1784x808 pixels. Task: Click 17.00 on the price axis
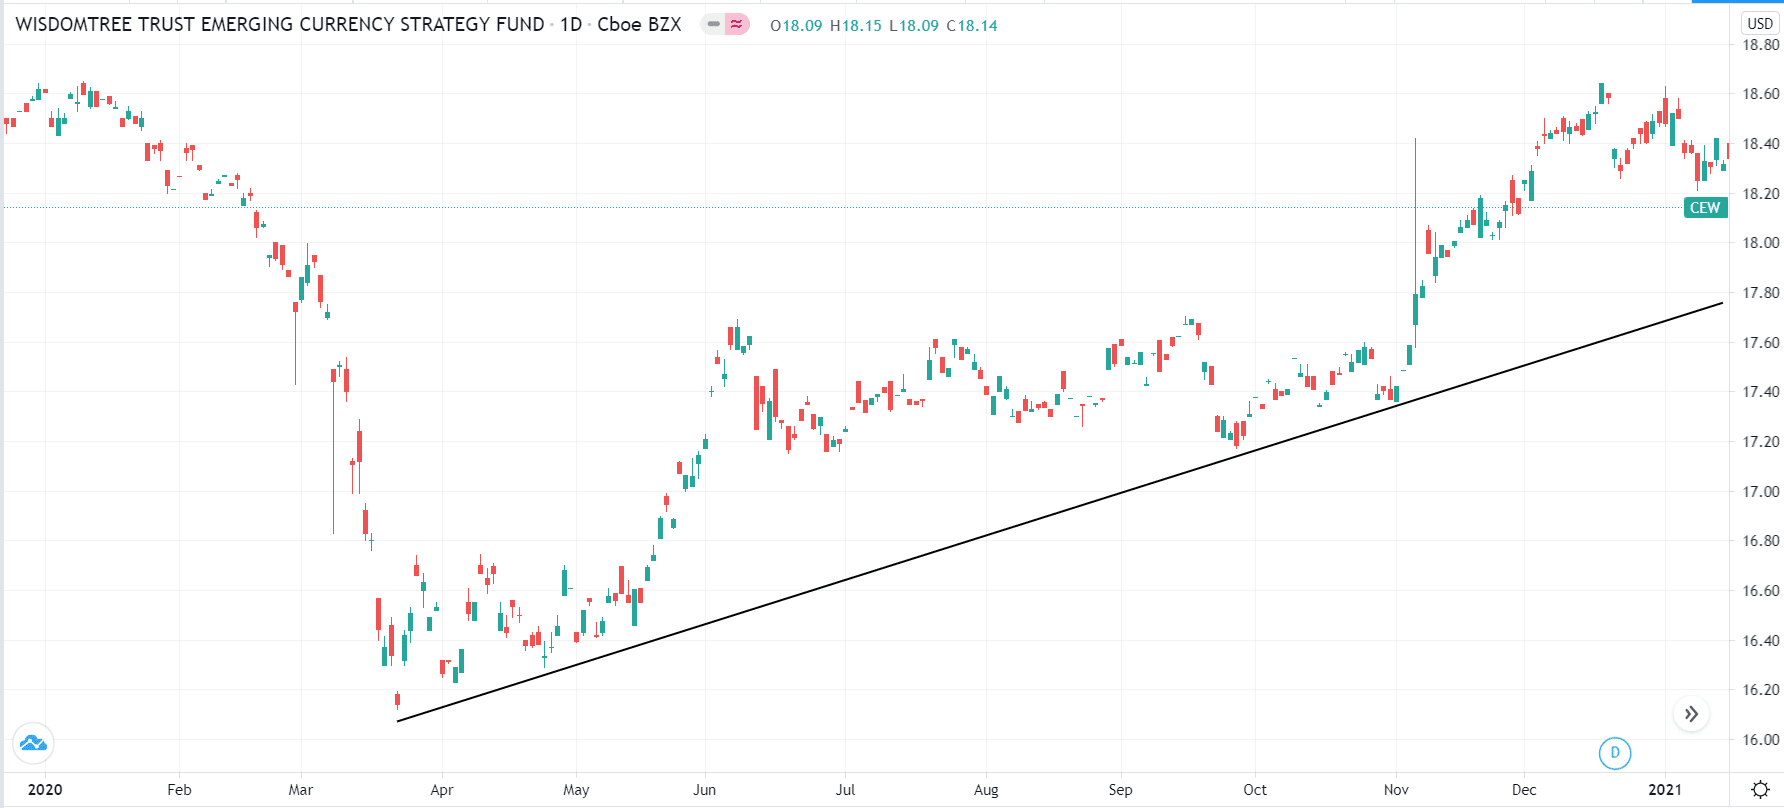pyautogui.click(x=1760, y=492)
